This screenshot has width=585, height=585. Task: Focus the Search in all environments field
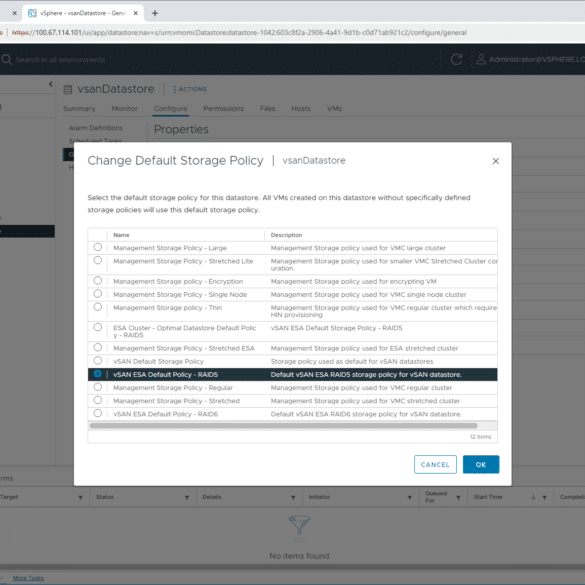[60, 60]
